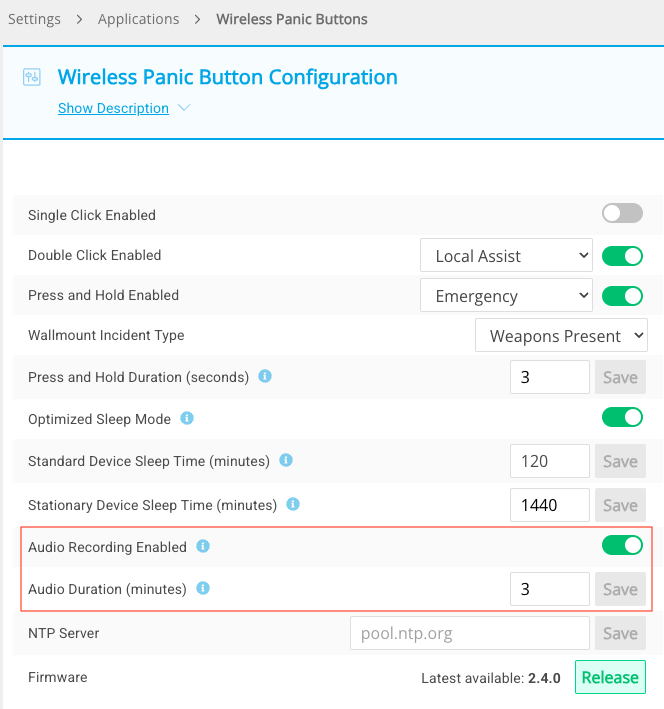Click info icon beside Audio Recording Enabled

pos(203,546)
